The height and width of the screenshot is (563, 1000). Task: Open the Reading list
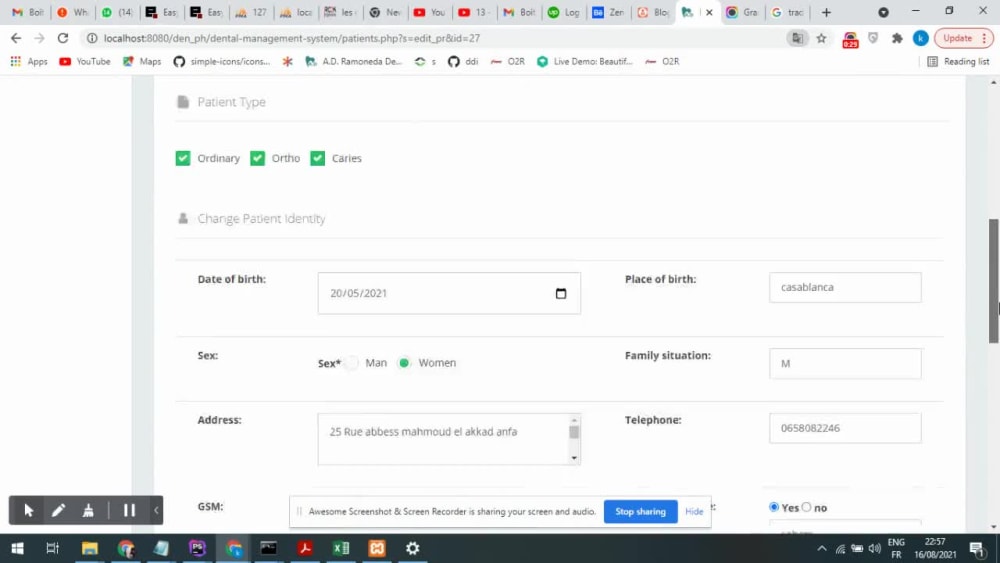pyautogui.click(x=958, y=61)
